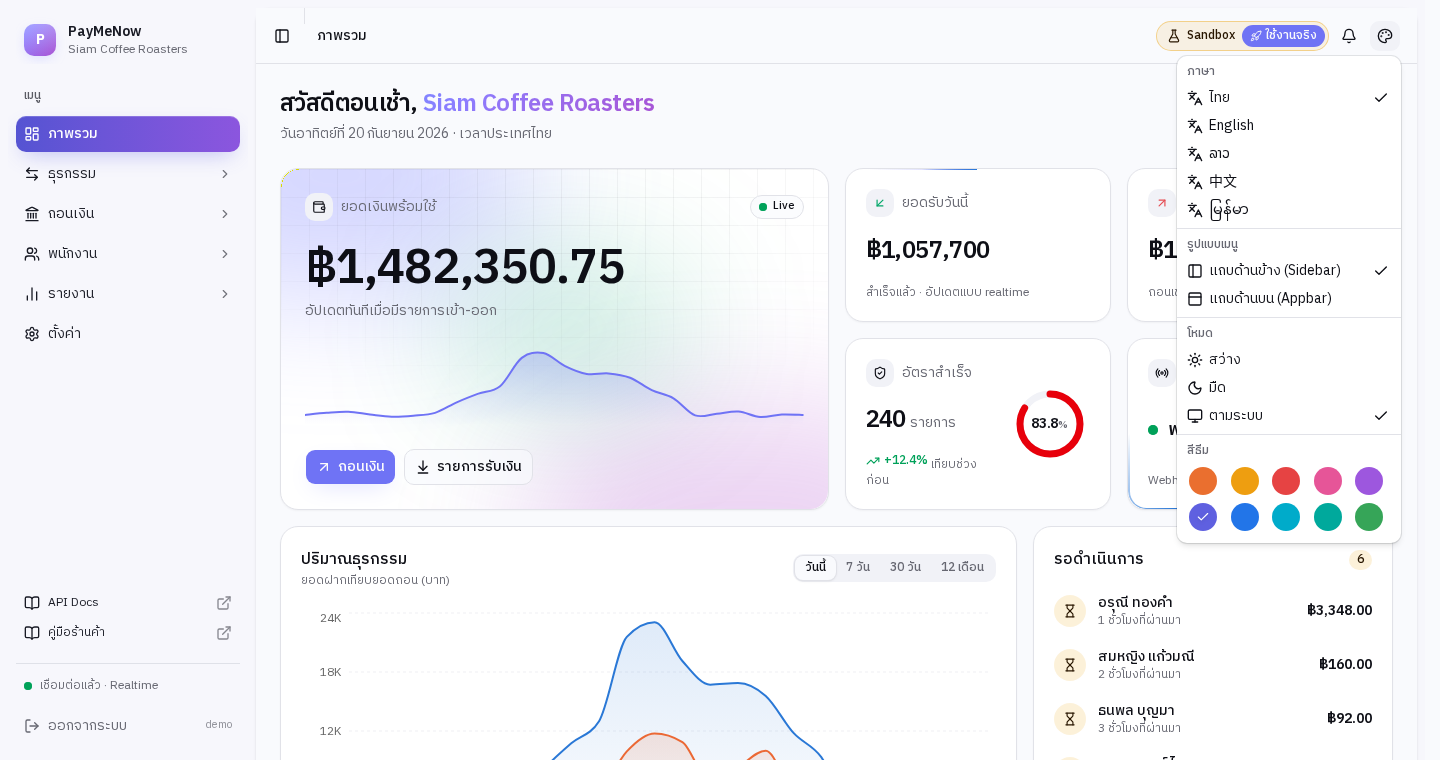Expand the พนักงาน sidebar section

(x=128, y=254)
